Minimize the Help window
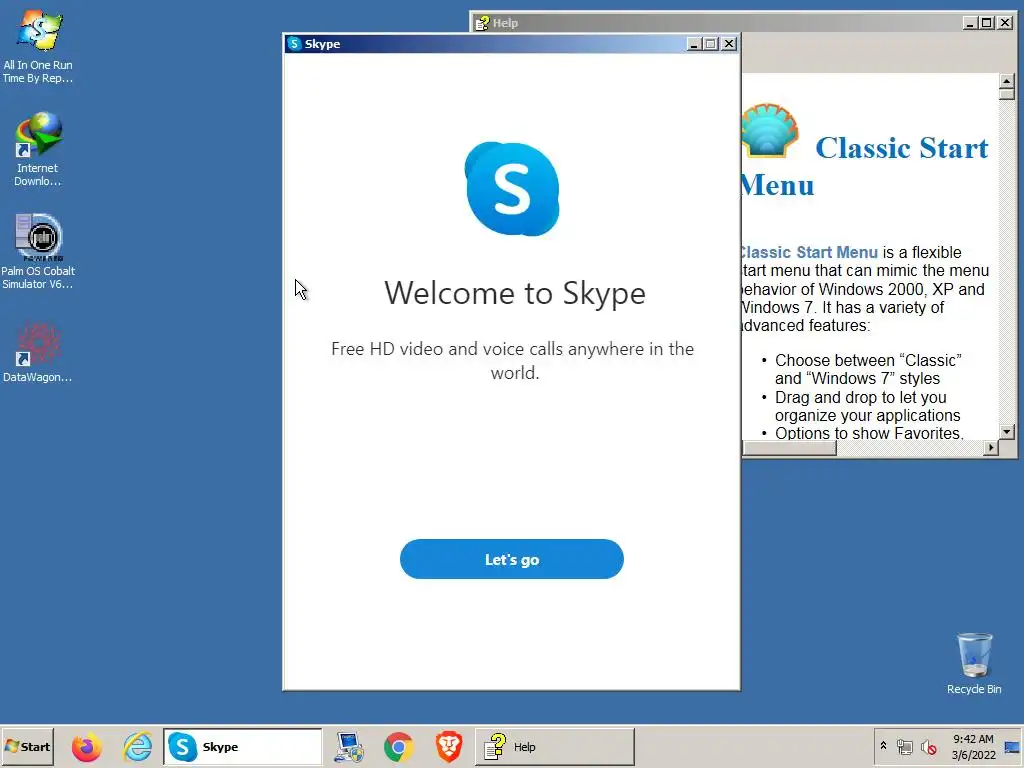The image size is (1024, 768). click(x=970, y=23)
